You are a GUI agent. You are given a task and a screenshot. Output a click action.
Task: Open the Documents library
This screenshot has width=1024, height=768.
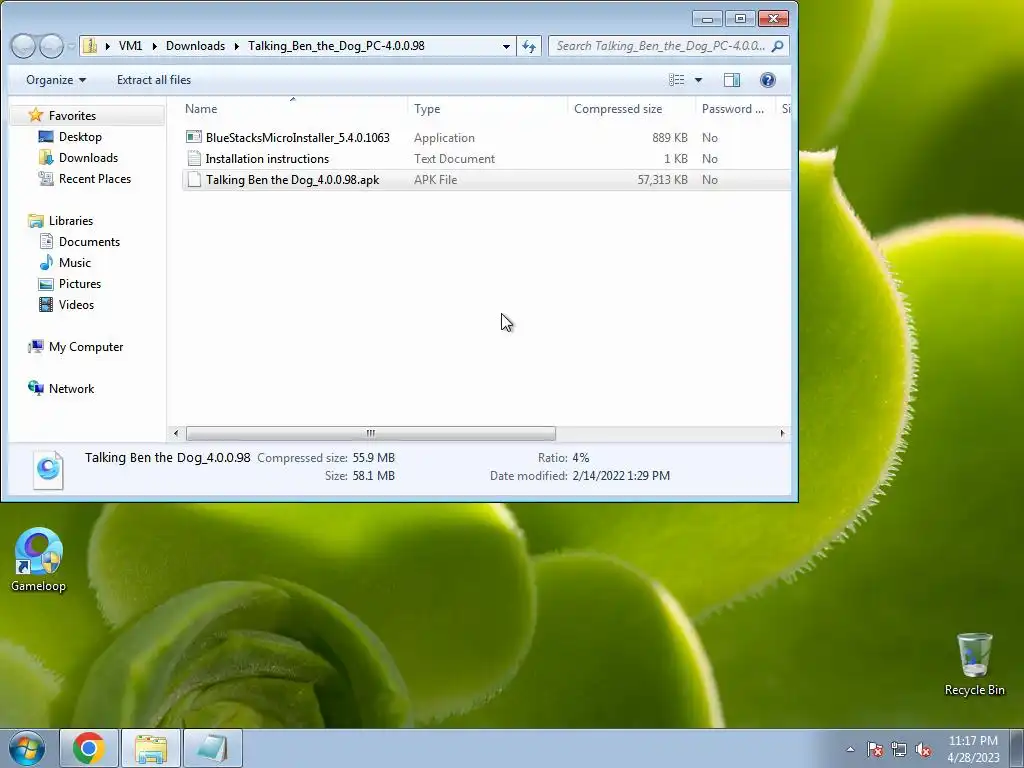tap(89, 242)
